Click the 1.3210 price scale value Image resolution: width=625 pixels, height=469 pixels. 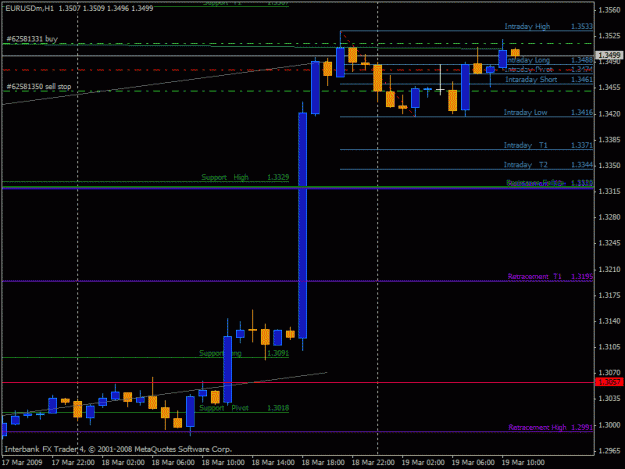609,269
